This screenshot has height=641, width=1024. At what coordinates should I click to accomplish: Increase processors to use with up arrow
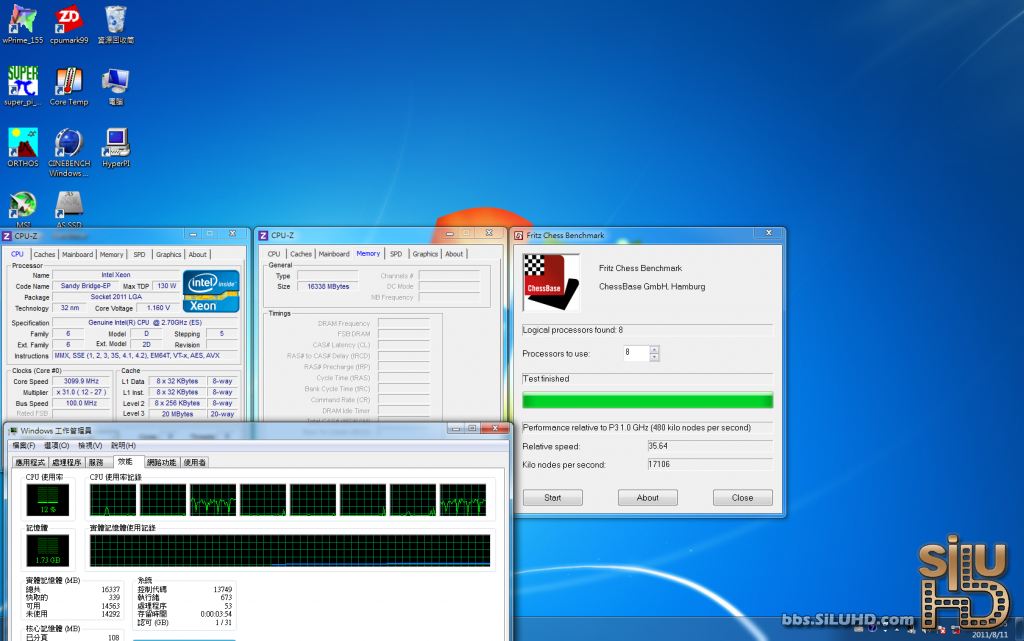click(x=655, y=350)
